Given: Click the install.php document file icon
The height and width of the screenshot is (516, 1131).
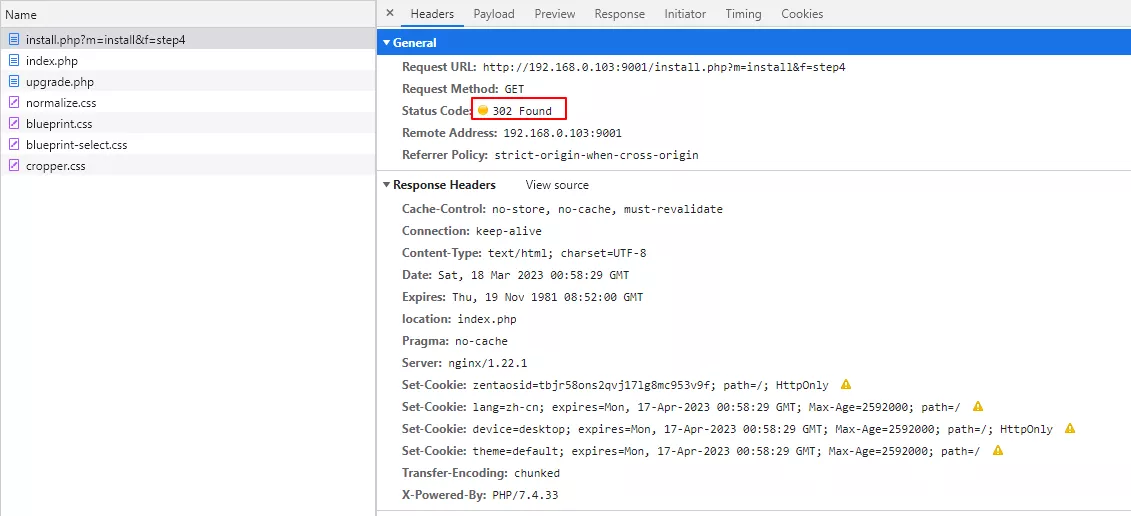Looking at the screenshot, I should (14, 40).
